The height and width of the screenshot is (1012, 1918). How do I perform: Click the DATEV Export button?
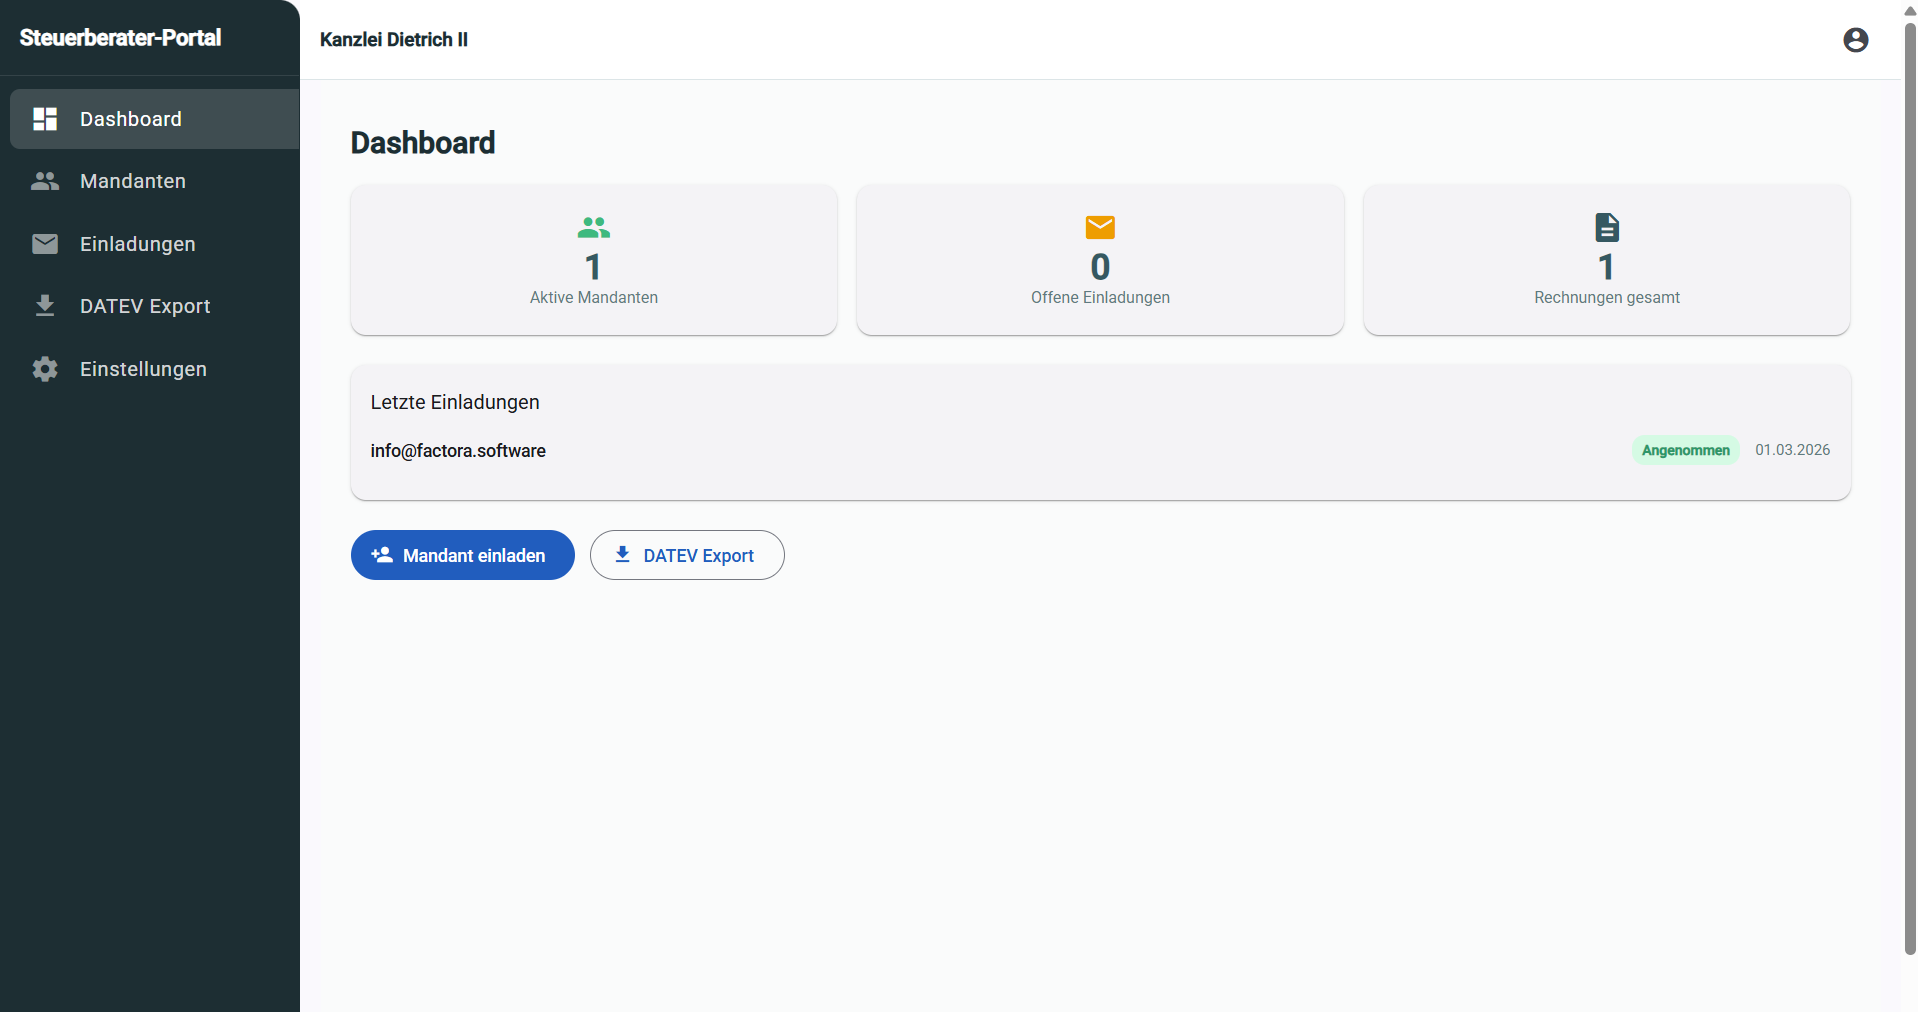[687, 555]
